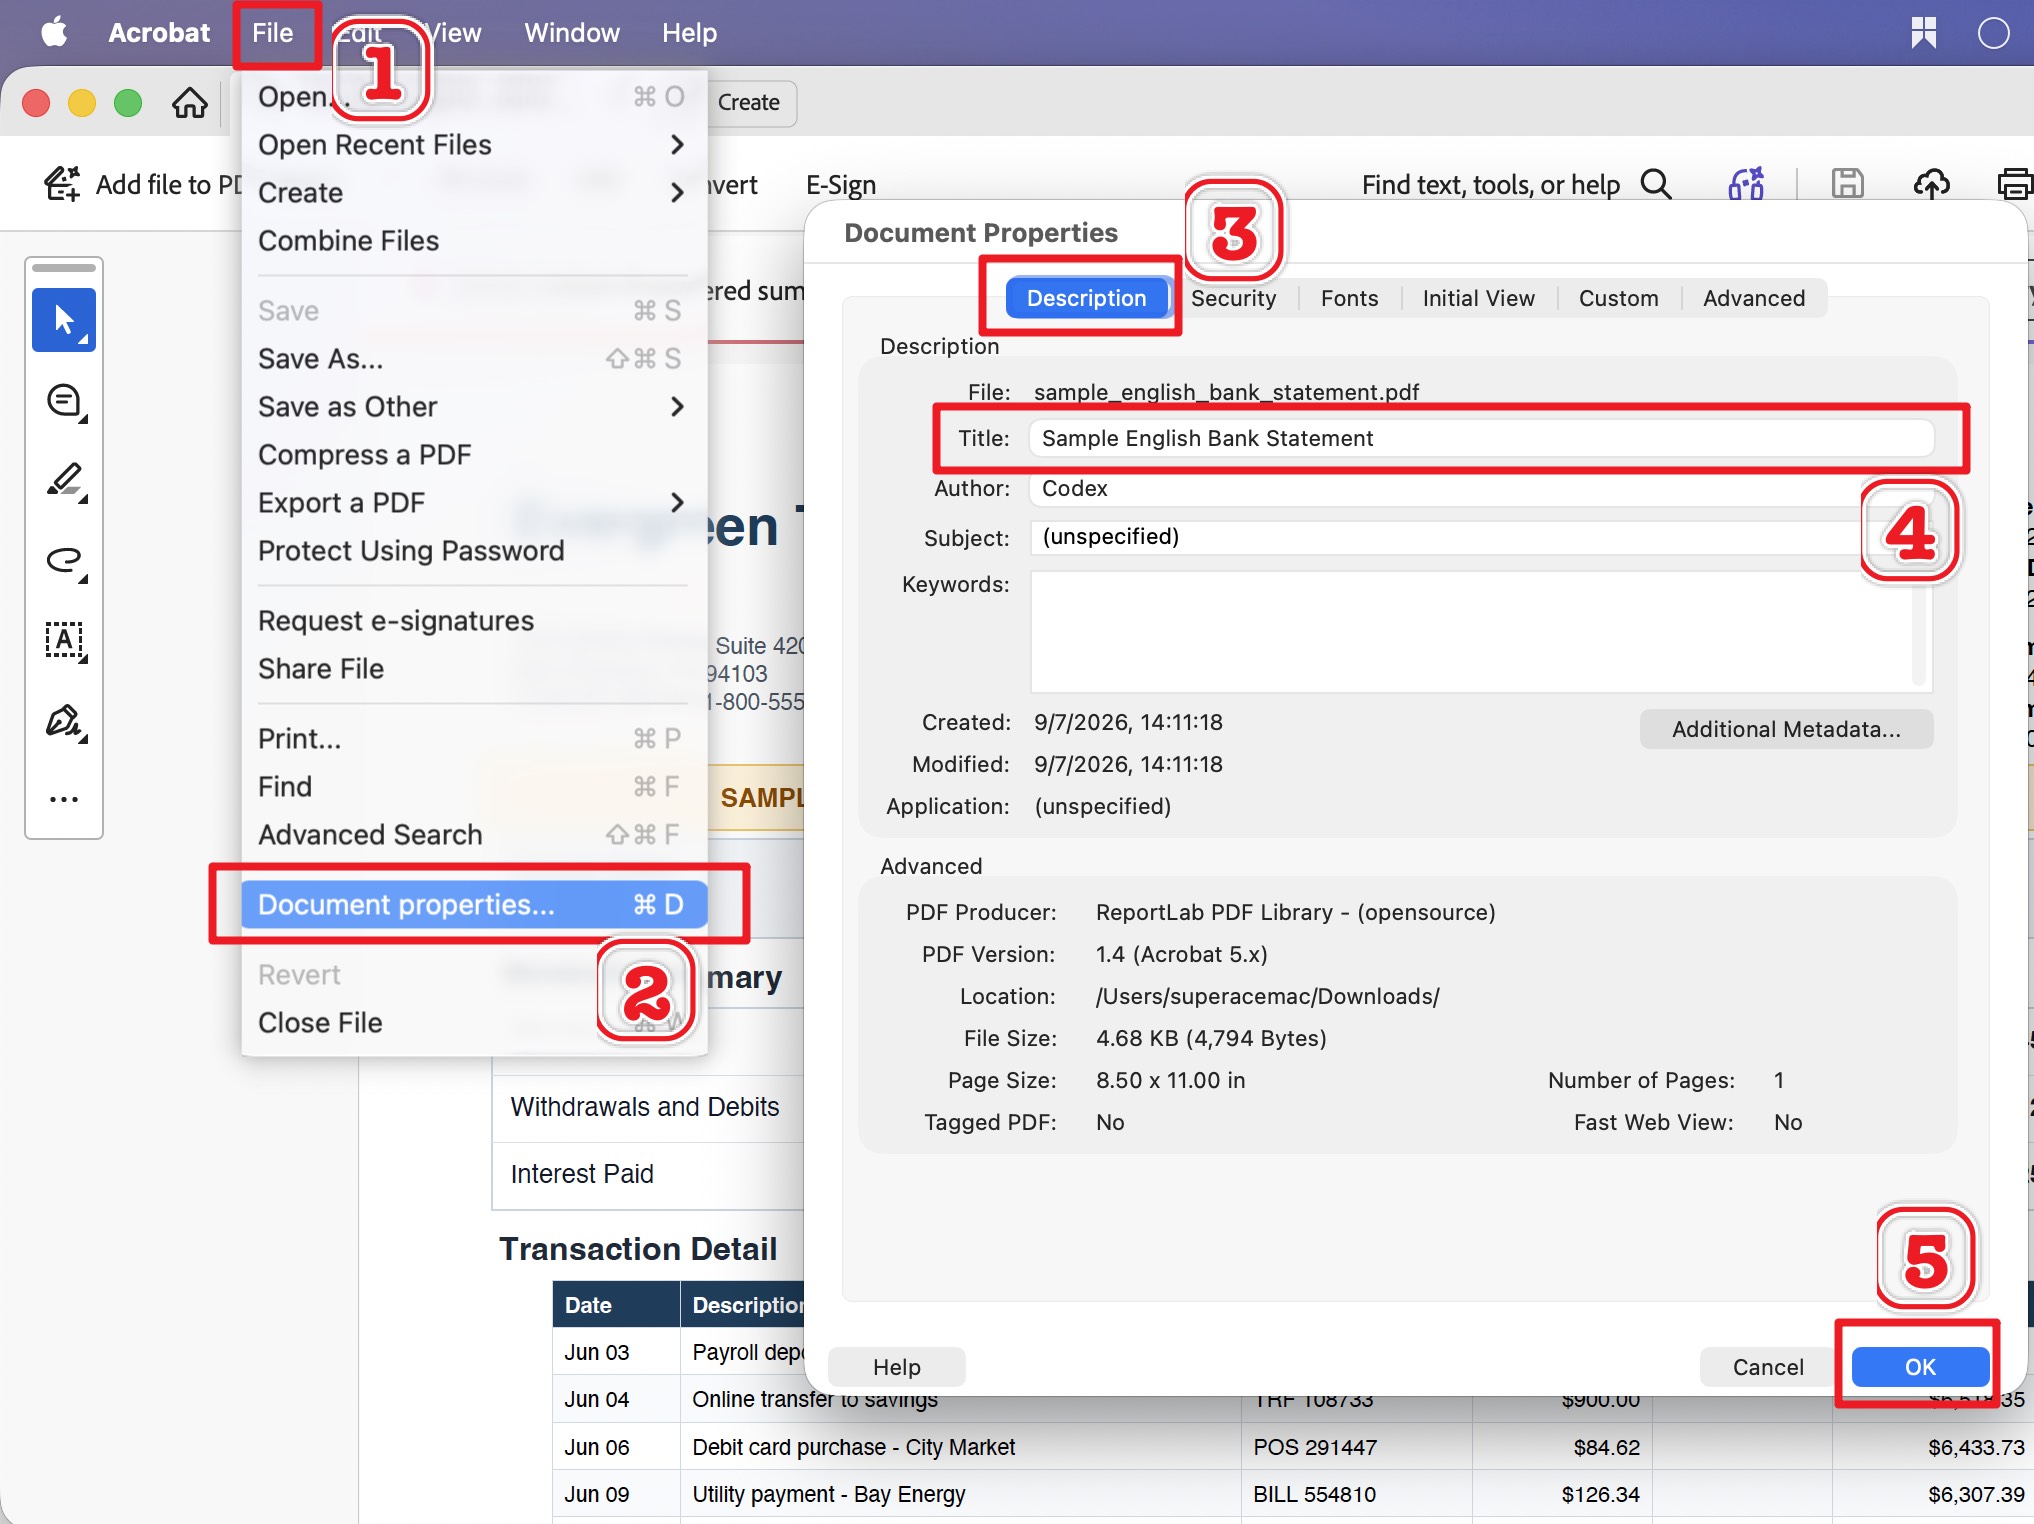The image size is (2034, 1524).
Task: Click the circle icon in menu bar
Action: tap(1993, 32)
